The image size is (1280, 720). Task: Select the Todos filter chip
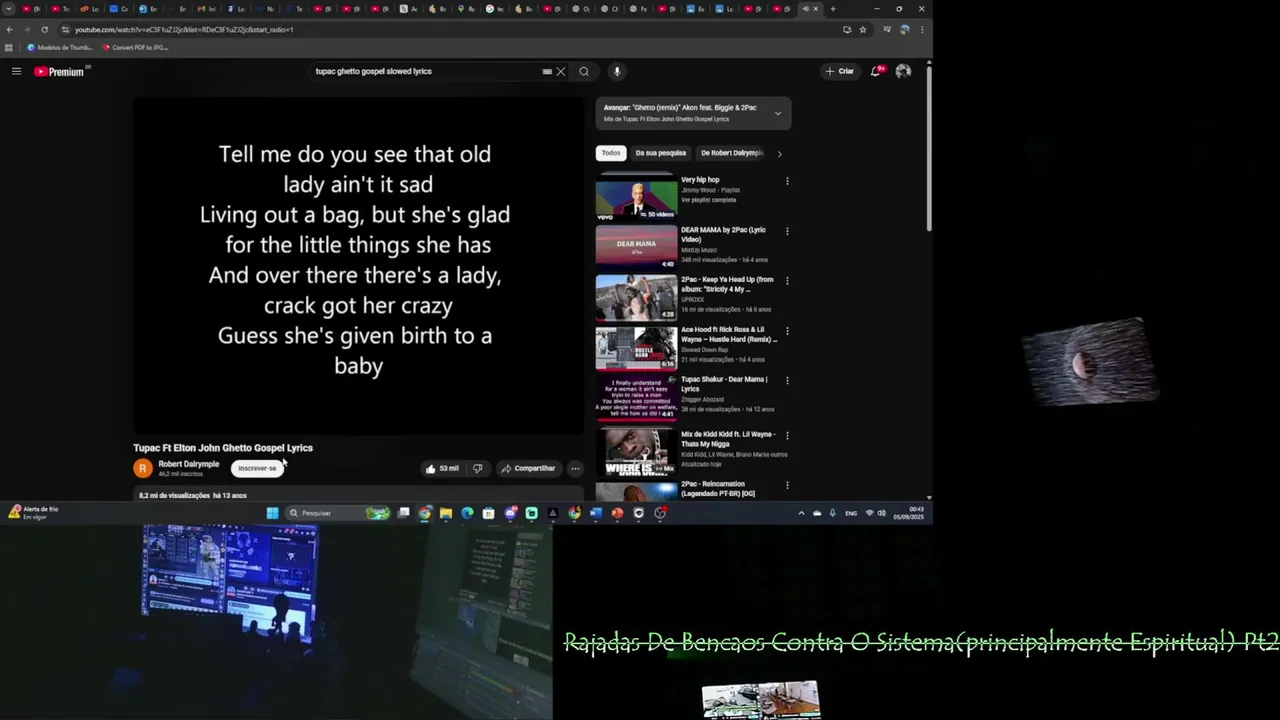pyautogui.click(x=611, y=153)
